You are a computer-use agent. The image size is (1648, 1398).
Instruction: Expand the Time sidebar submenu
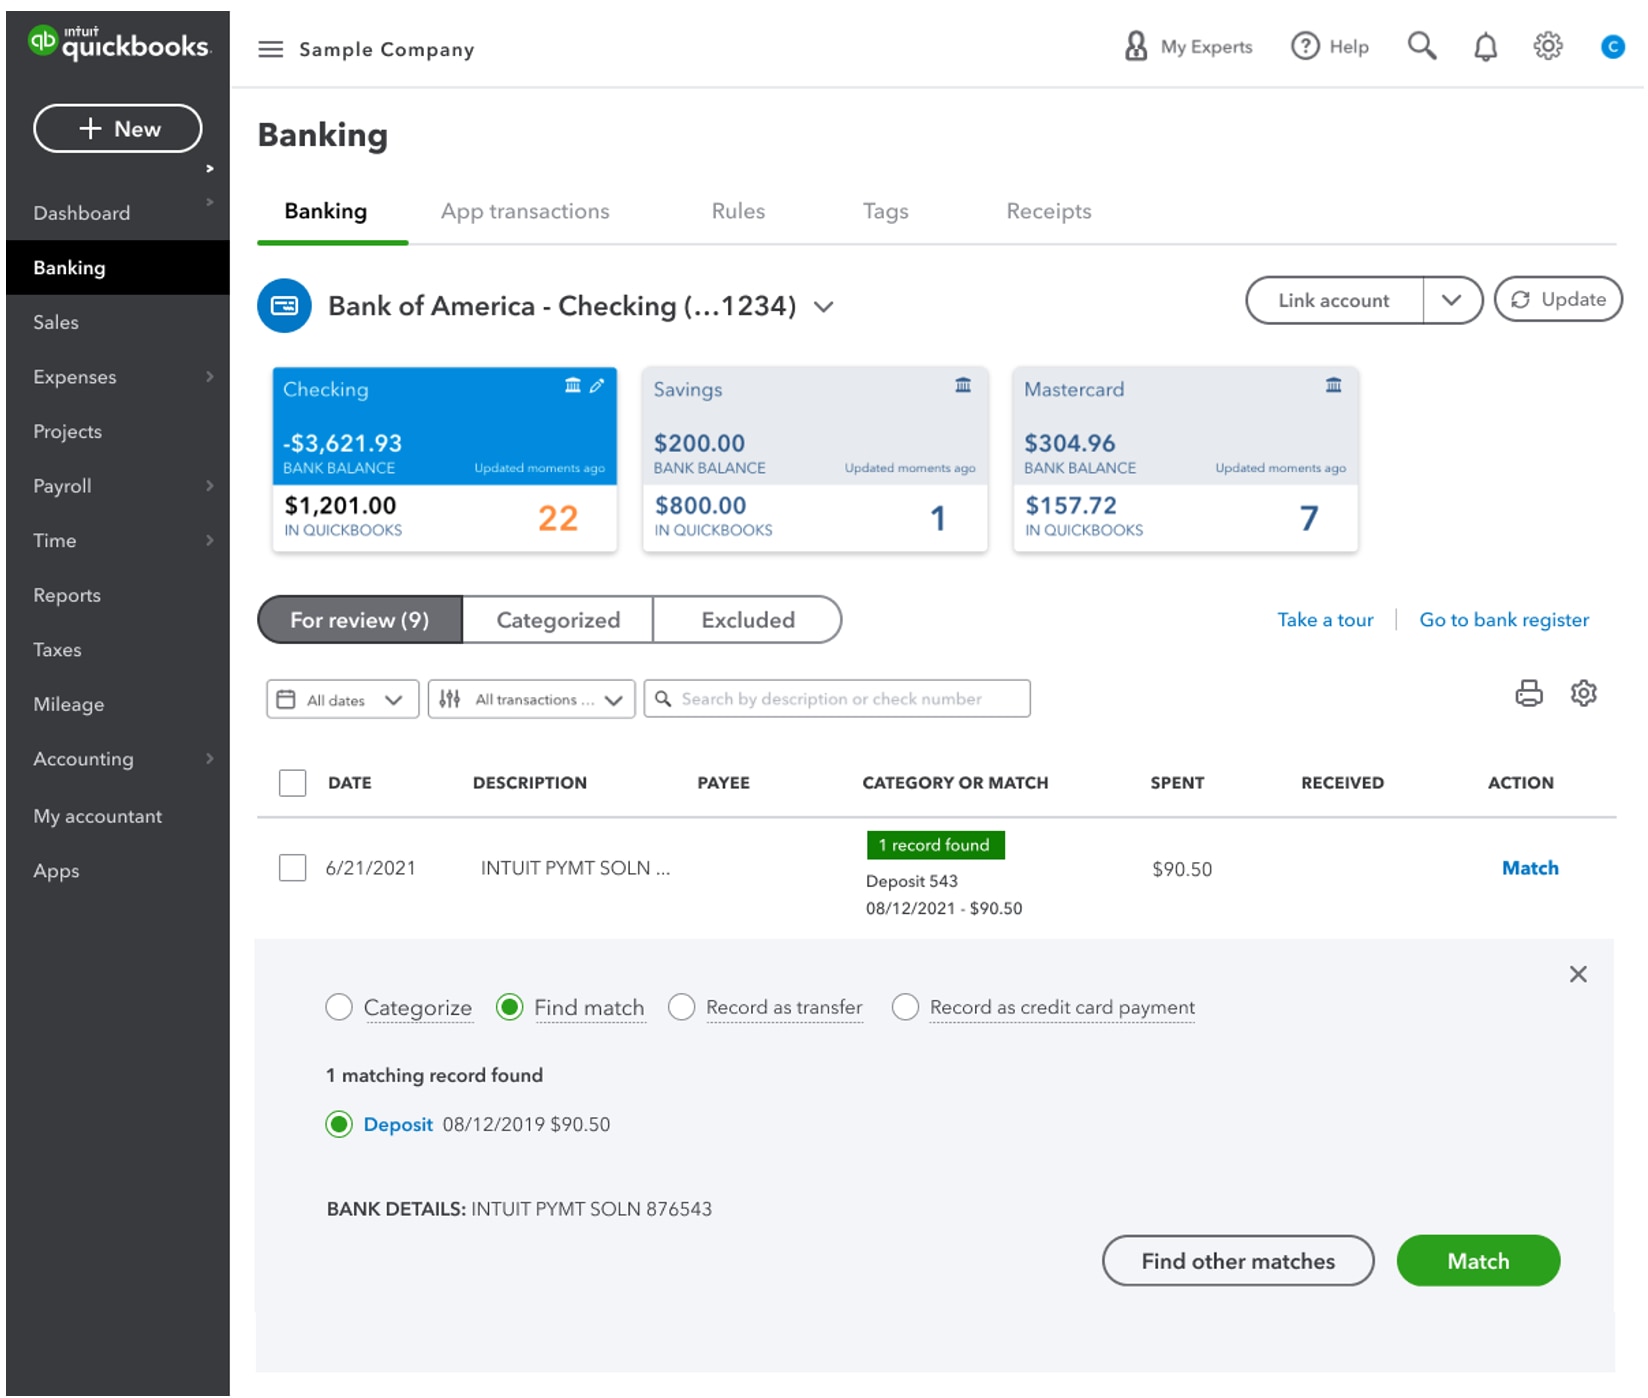click(x=209, y=540)
